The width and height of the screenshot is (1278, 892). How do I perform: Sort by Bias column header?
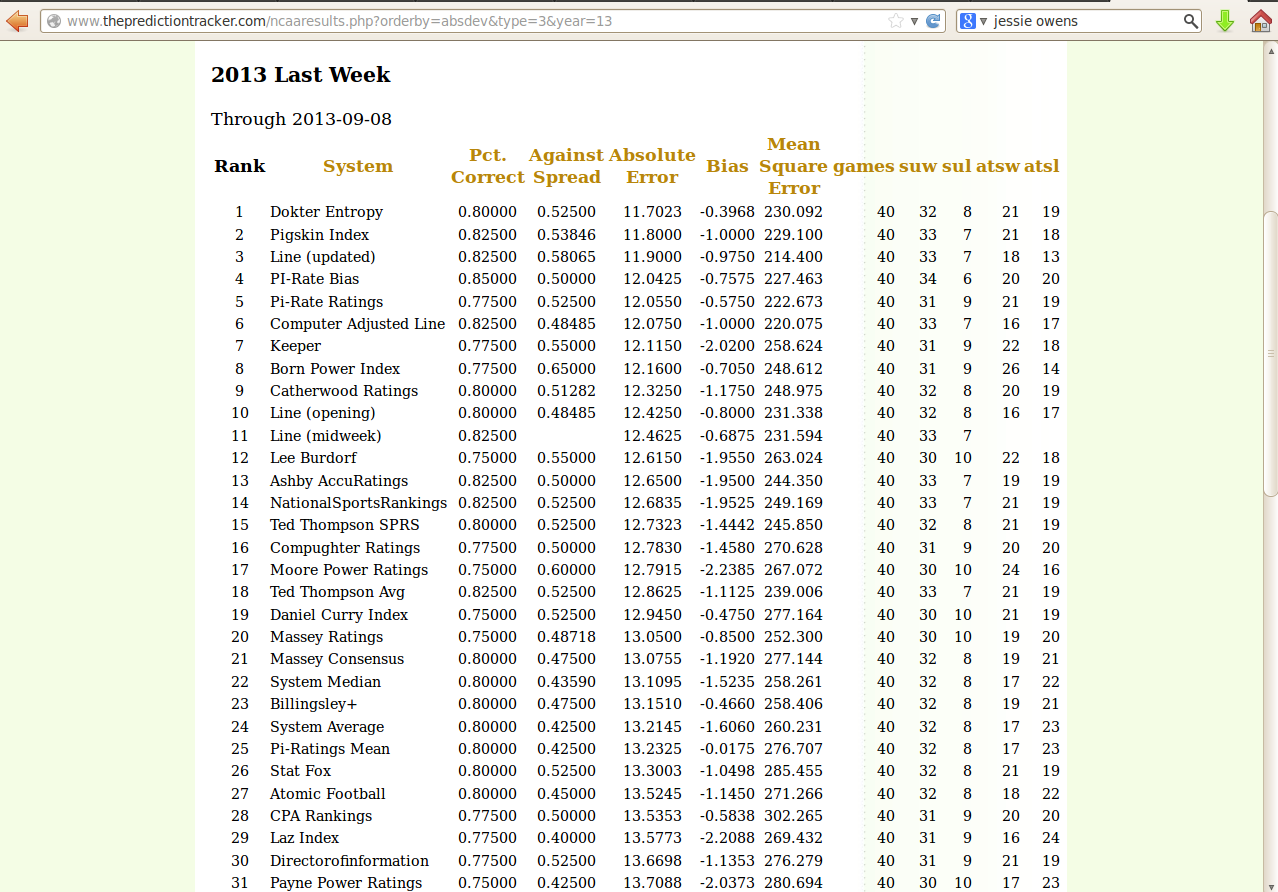pos(727,166)
